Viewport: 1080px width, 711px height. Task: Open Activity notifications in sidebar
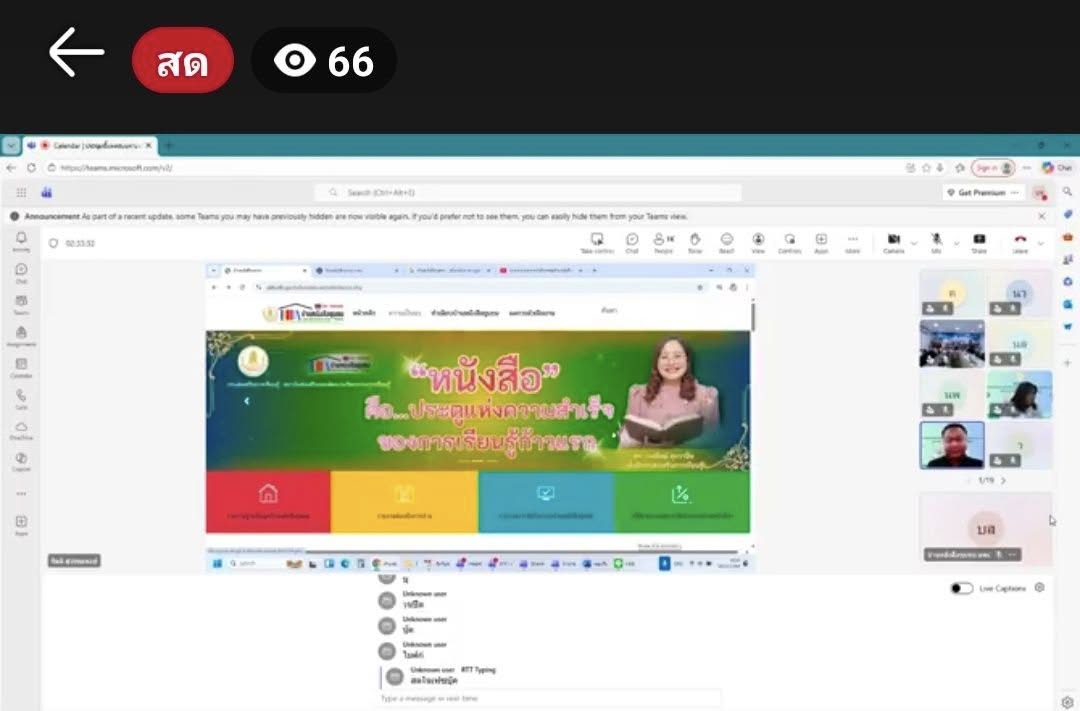(x=21, y=241)
